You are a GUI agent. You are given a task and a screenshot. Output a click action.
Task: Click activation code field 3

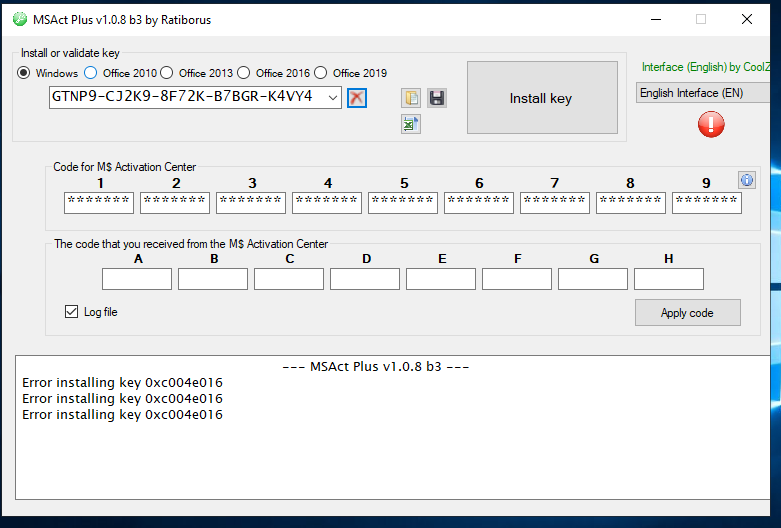[x=251, y=203]
